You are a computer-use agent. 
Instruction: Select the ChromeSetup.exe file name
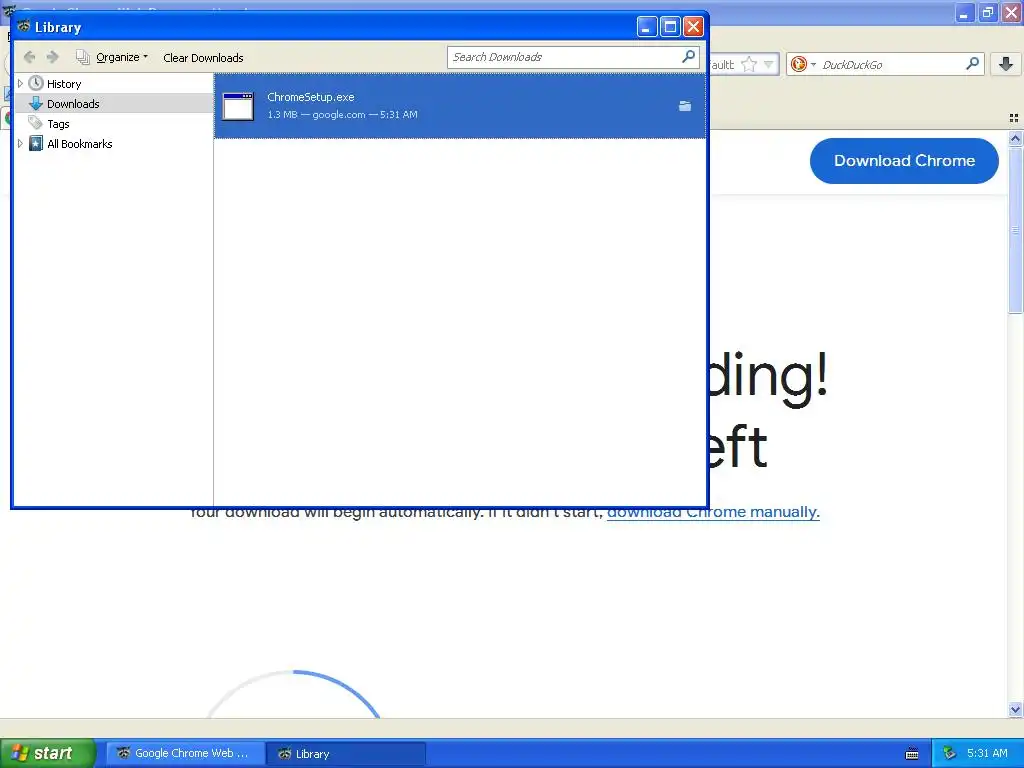(311, 97)
